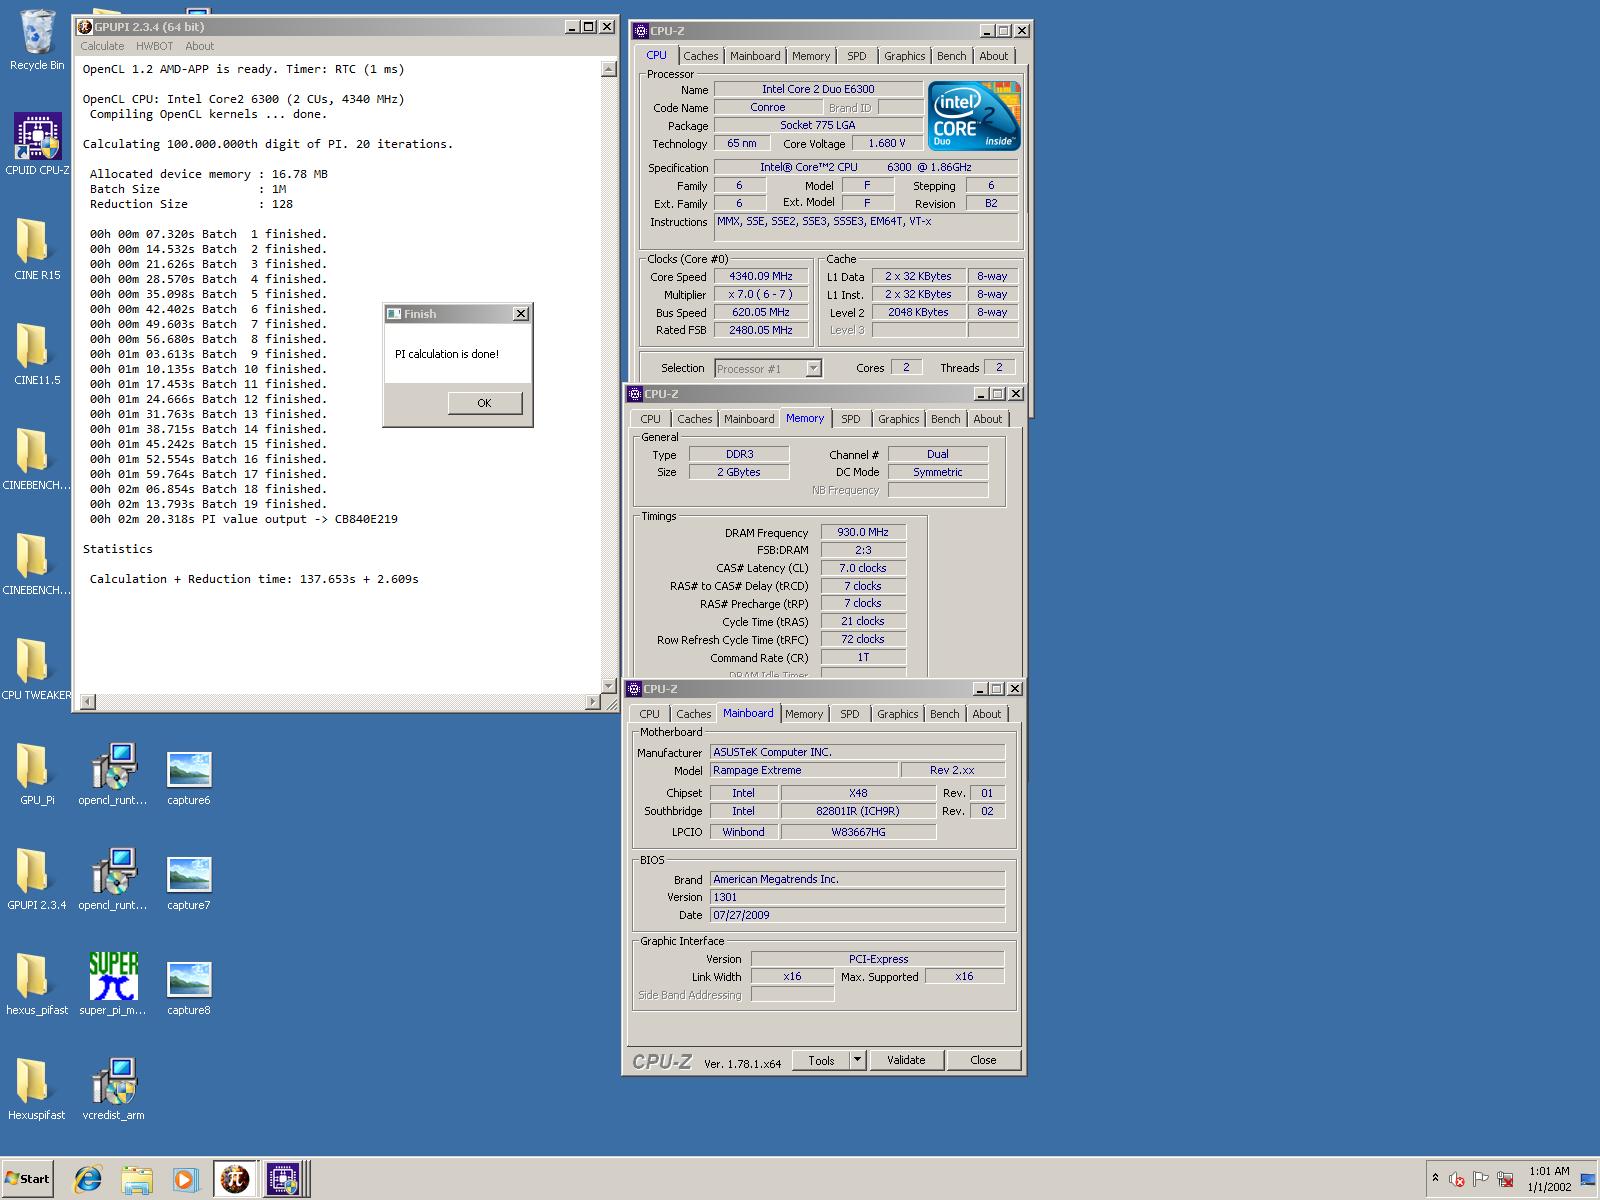Open the Calculate menu in GPUPI
The width and height of the screenshot is (1600, 1200).
[102, 46]
